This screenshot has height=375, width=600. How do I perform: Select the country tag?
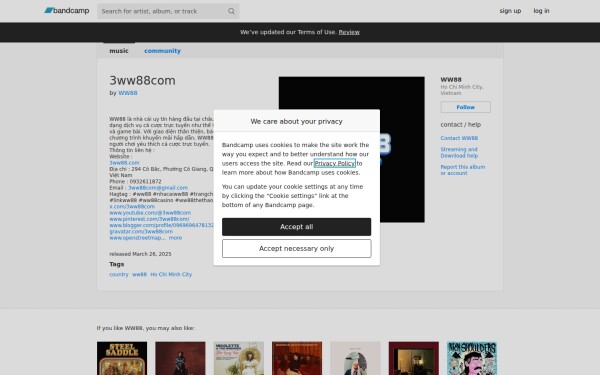click(x=119, y=274)
